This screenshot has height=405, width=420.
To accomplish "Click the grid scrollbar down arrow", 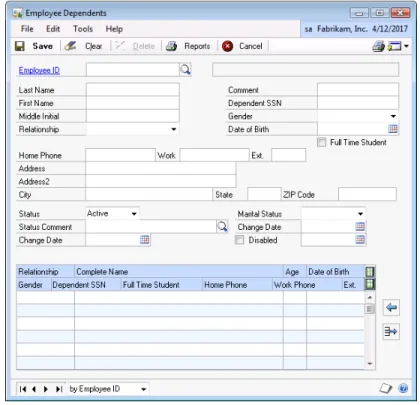I will coord(370,364).
